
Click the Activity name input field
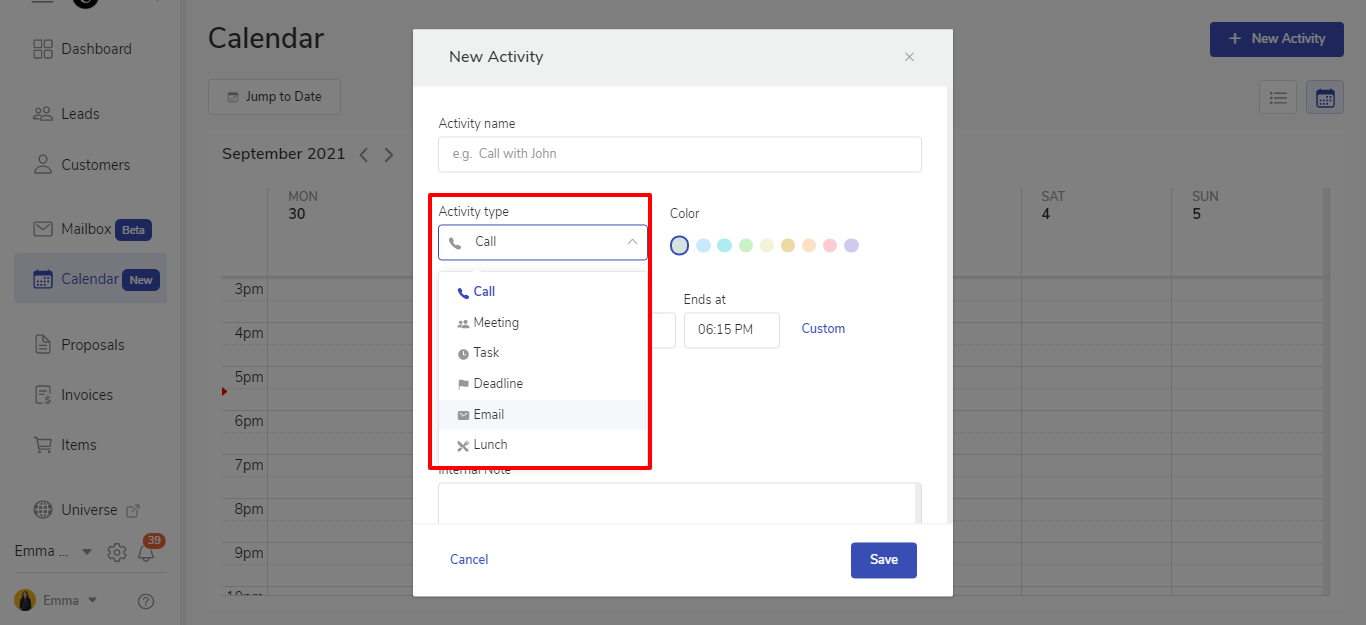coord(680,154)
